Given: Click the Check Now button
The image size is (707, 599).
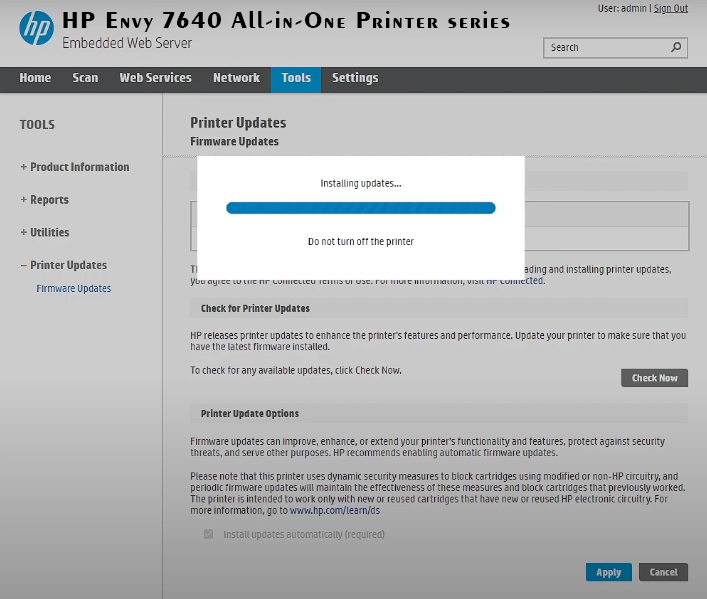Looking at the screenshot, I should pos(654,378).
